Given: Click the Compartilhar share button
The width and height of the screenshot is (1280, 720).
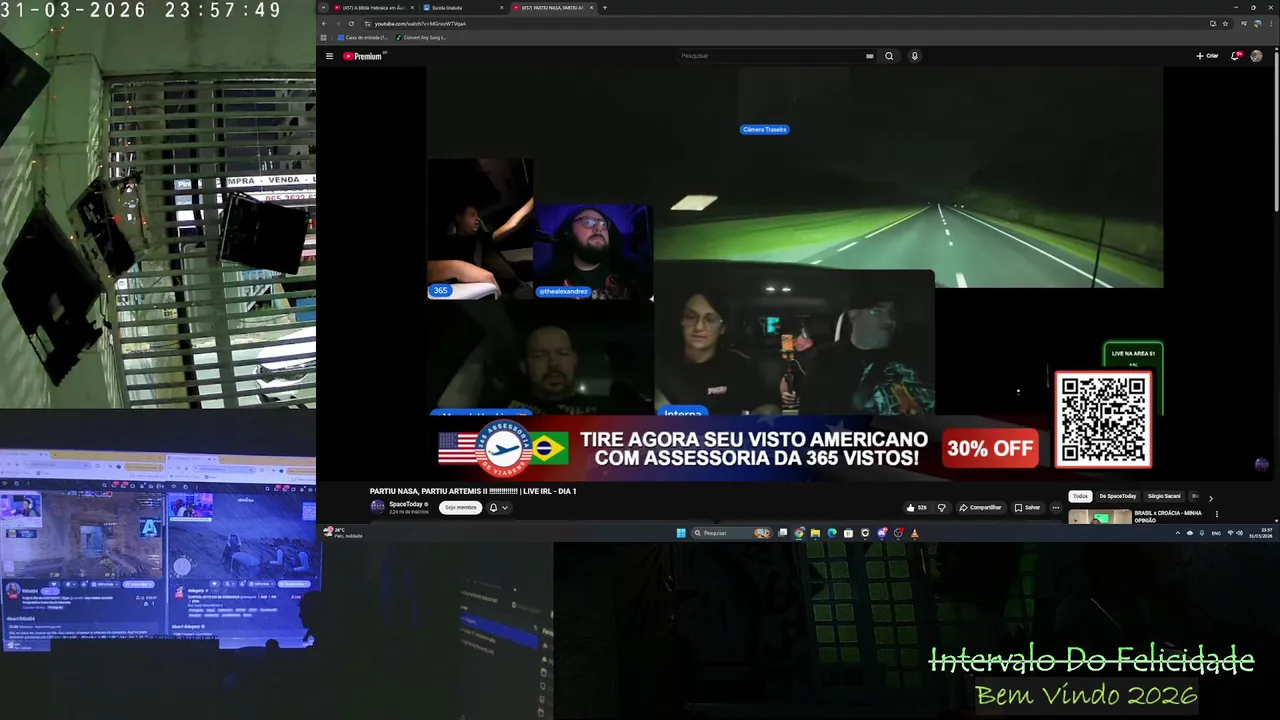Looking at the screenshot, I should coord(980,507).
